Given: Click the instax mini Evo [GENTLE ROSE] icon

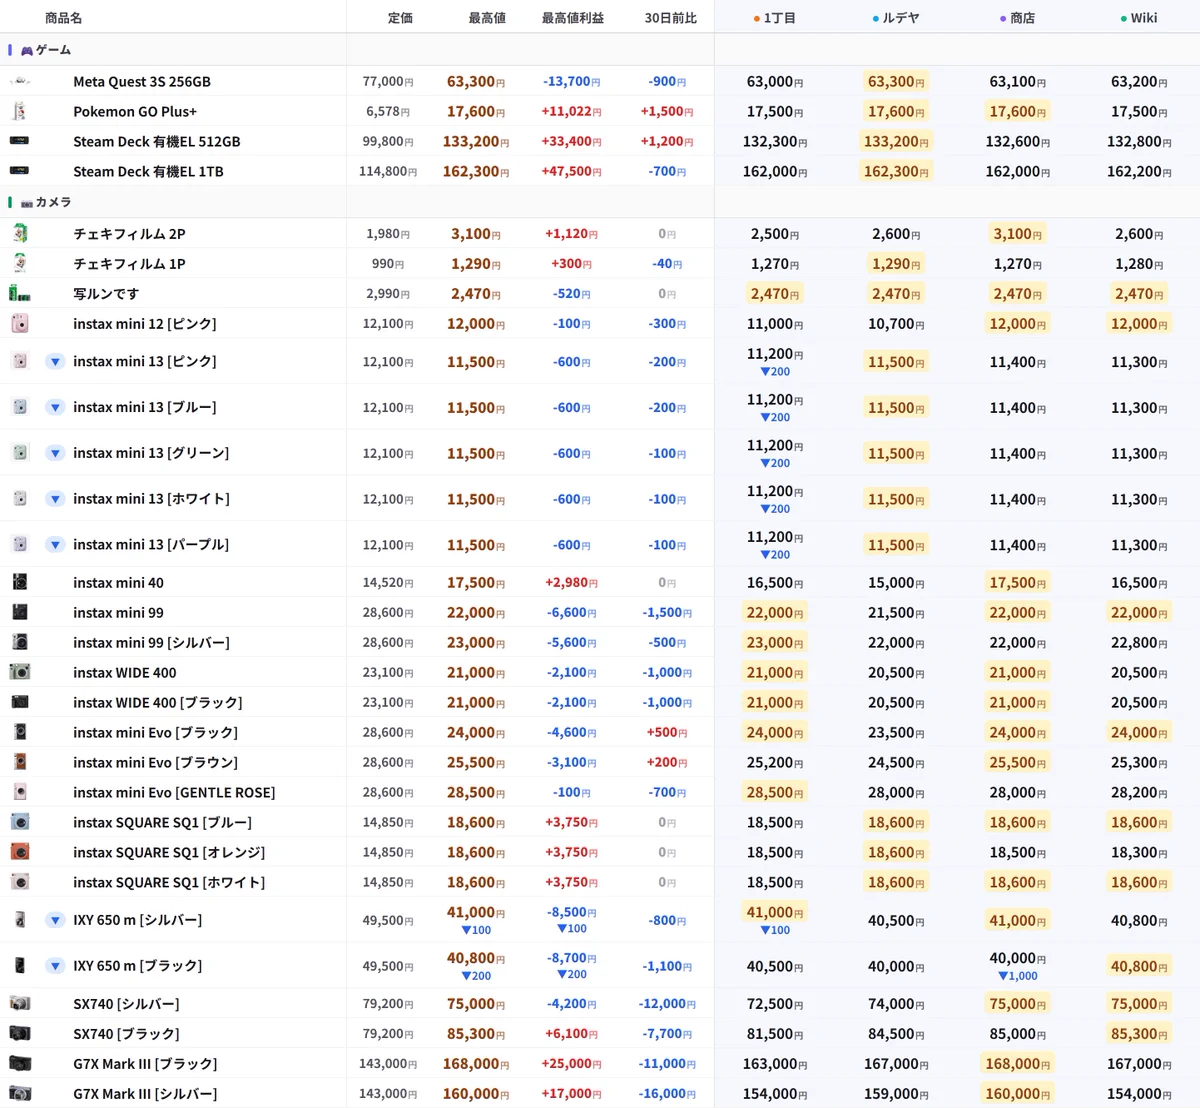Looking at the screenshot, I should (x=20, y=792).
